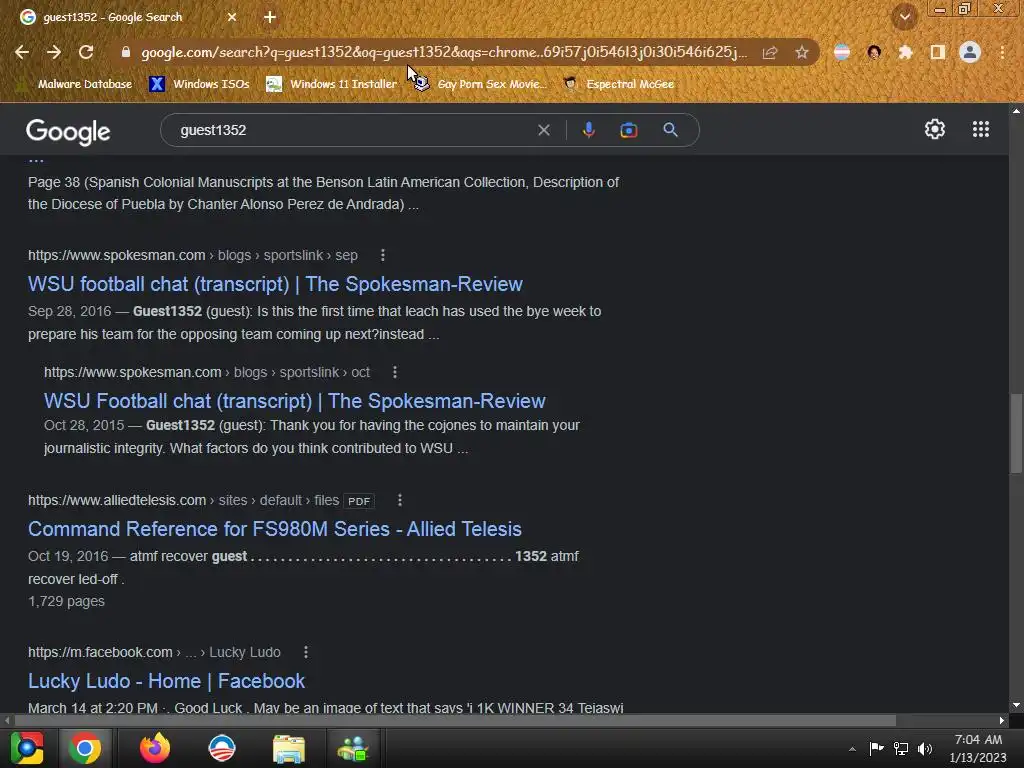Open more options for Lucky Ludo result
The height and width of the screenshot is (768, 1024).
point(306,652)
